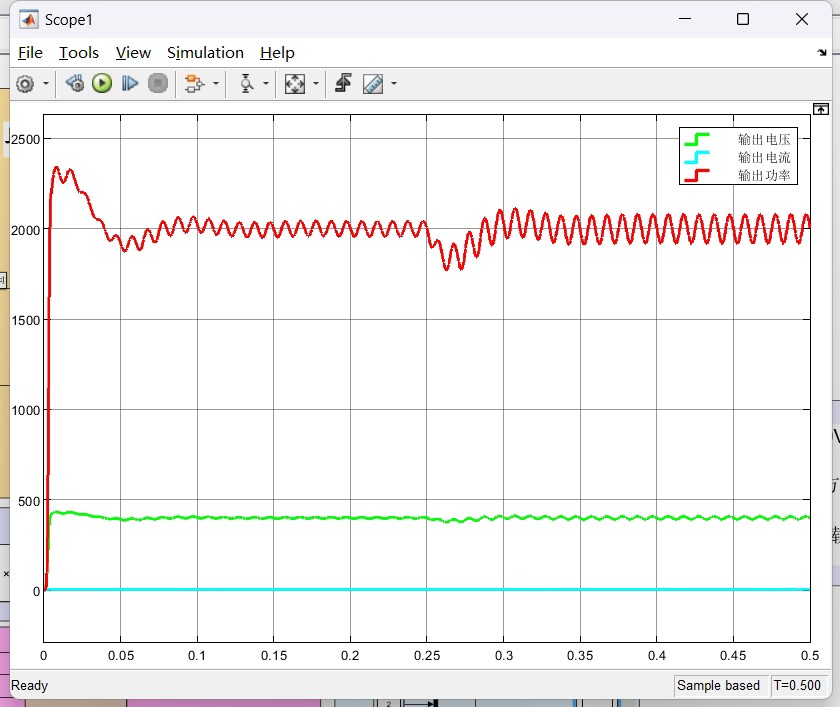The height and width of the screenshot is (707, 840).
Task: Click the gray Stop simulation button
Action: [158, 84]
